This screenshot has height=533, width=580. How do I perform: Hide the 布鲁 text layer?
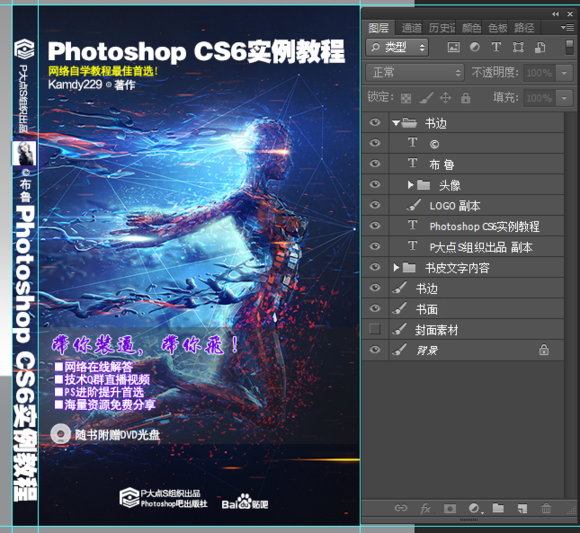click(375, 163)
